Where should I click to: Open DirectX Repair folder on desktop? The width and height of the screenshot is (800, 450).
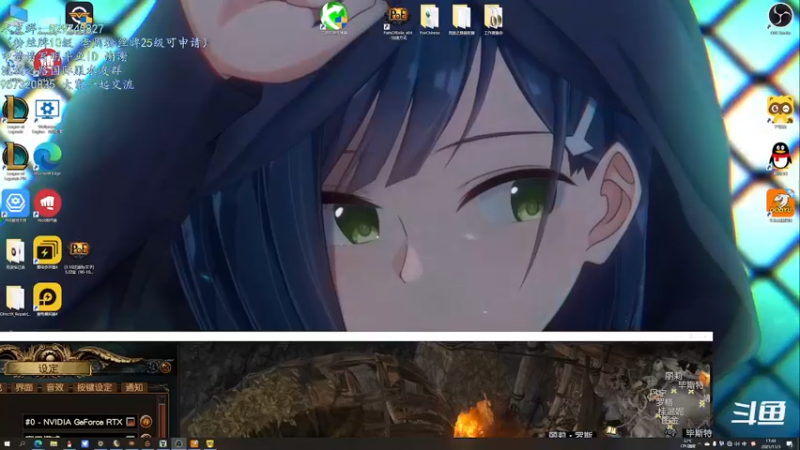15,300
